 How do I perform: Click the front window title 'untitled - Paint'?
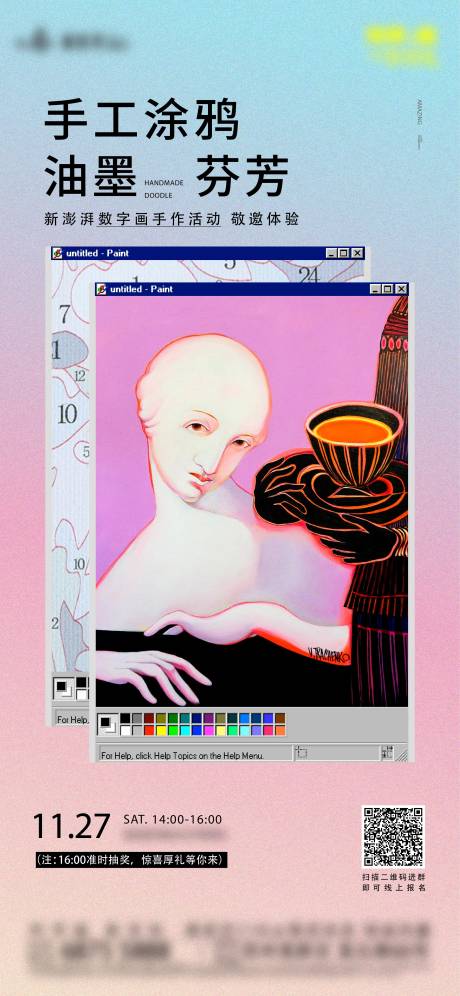(141, 290)
